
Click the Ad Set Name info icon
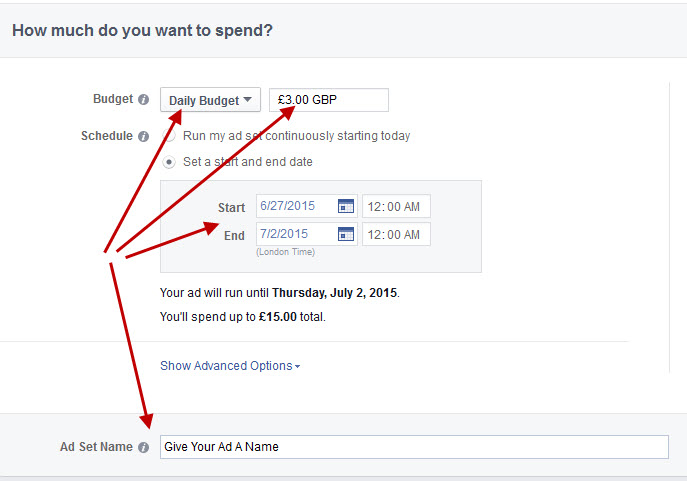coord(143,447)
